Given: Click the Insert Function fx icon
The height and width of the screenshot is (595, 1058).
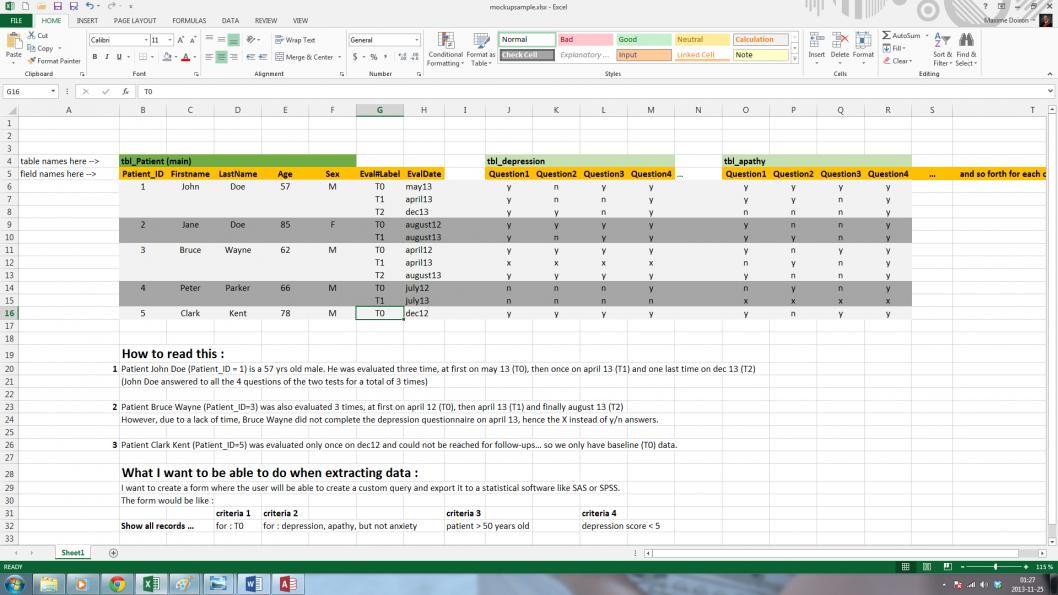Looking at the screenshot, I should [x=124, y=91].
